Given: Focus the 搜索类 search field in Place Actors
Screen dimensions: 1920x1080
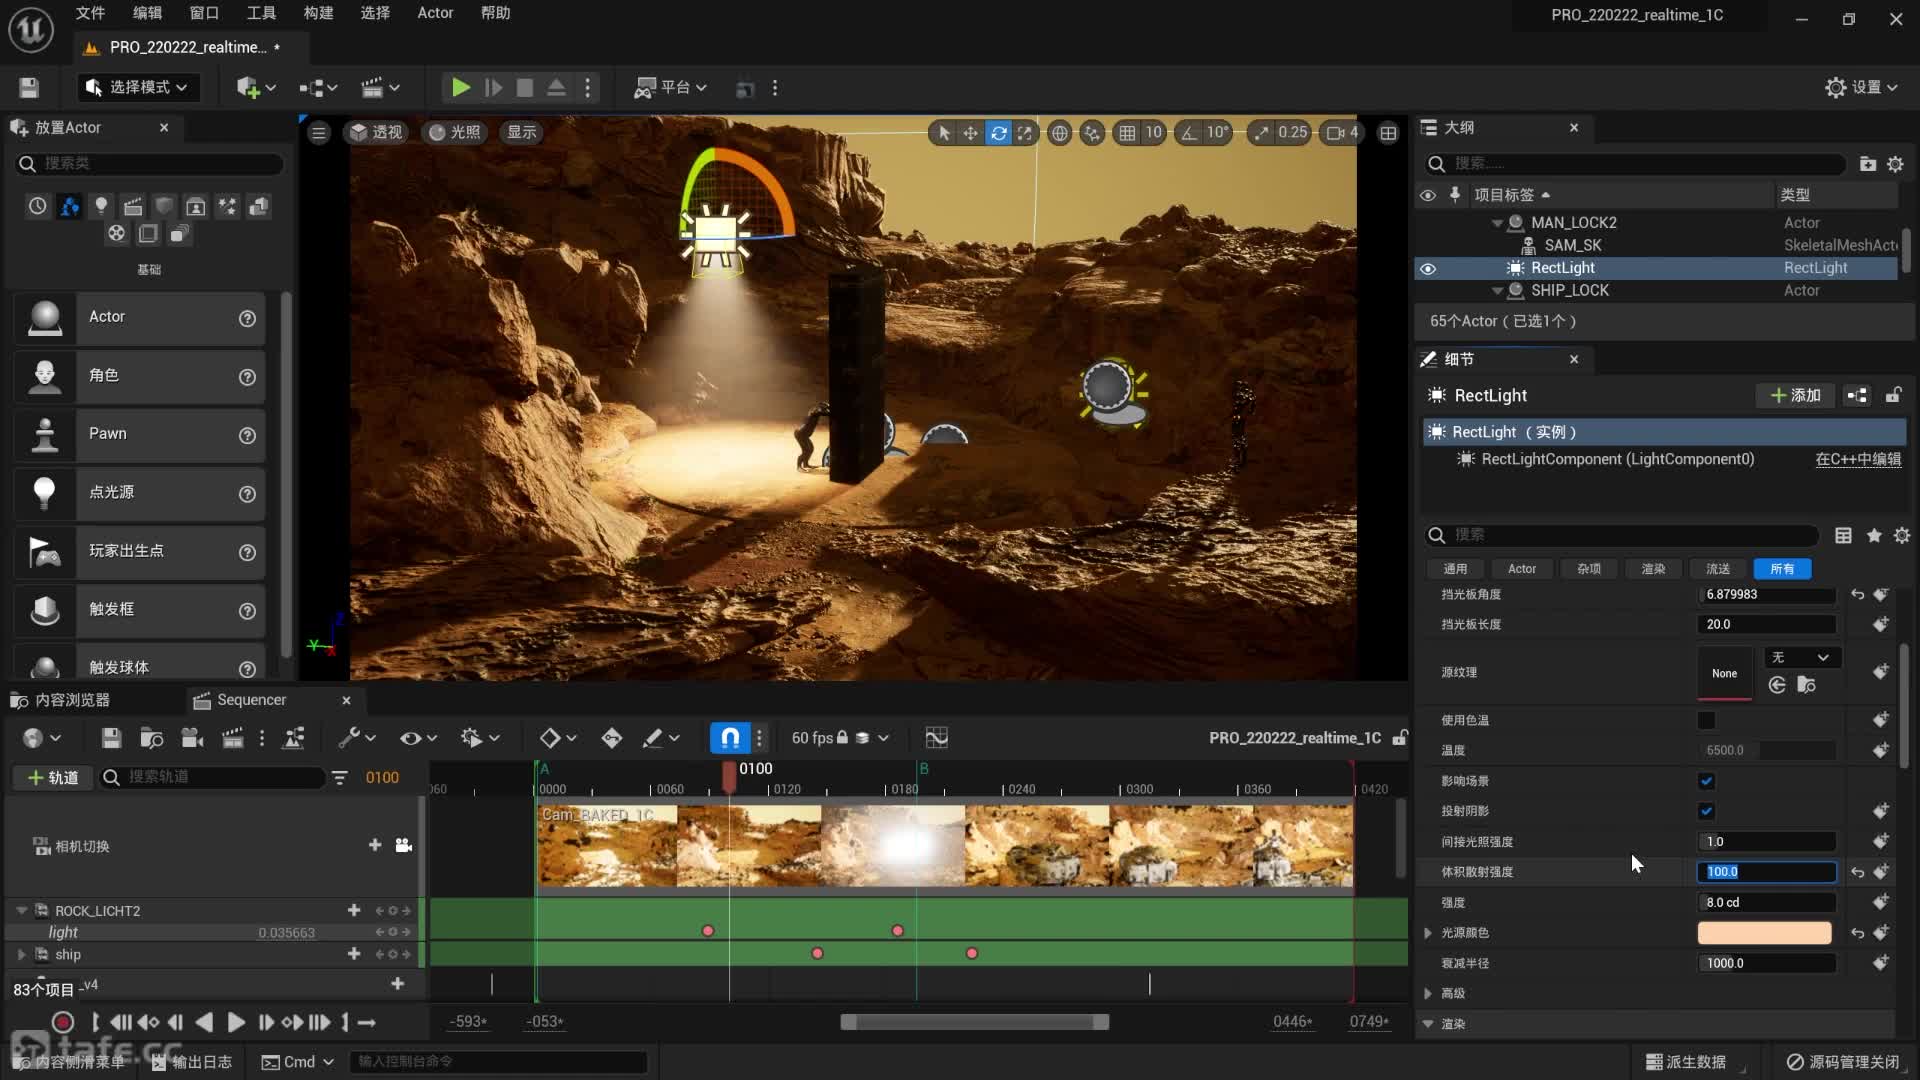Looking at the screenshot, I should pos(150,163).
